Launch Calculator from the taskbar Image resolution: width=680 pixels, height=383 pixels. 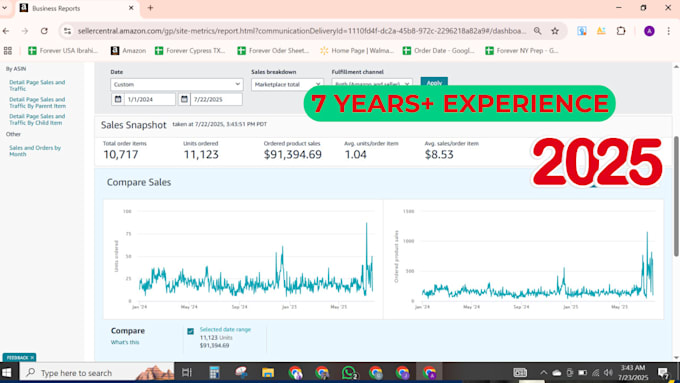tap(214, 373)
